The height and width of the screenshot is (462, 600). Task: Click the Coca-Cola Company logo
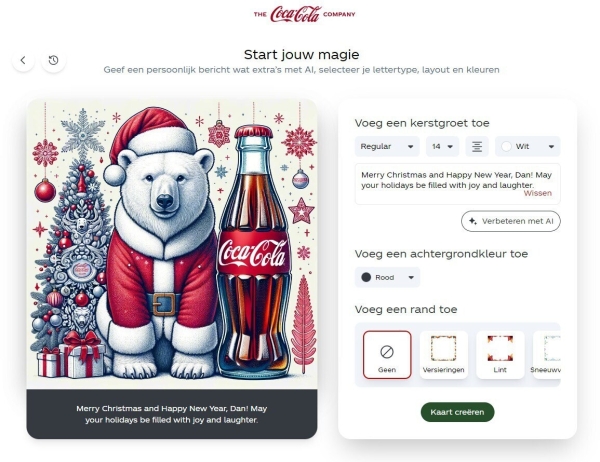click(x=304, y=14)
